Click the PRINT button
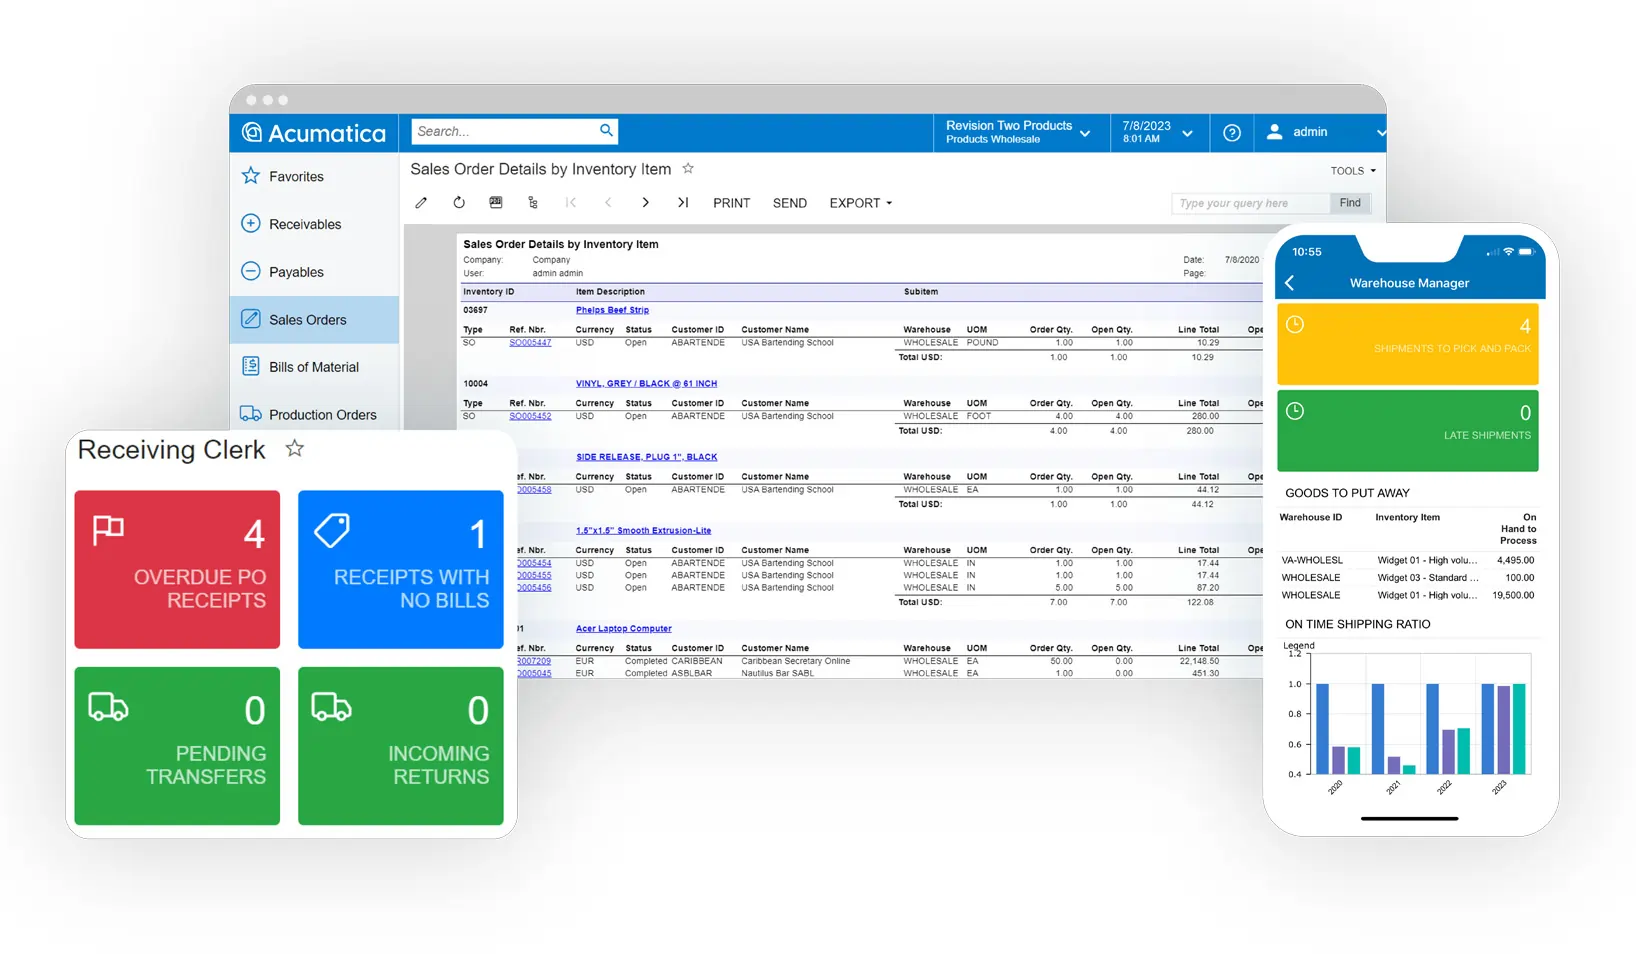The image size is (1636, 954). [x=731, y=203]
